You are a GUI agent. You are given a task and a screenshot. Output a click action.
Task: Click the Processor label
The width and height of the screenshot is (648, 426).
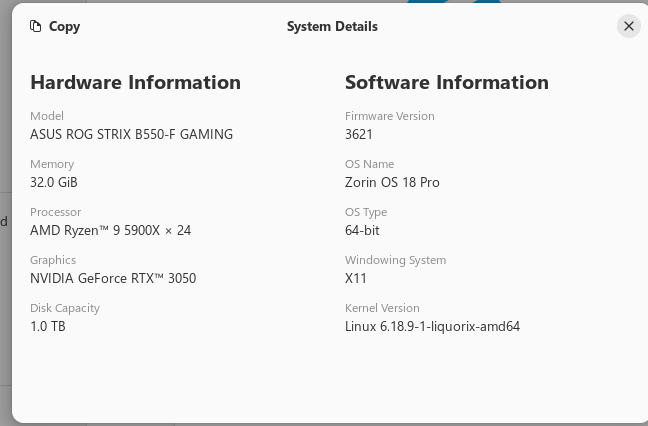[55, 212]
